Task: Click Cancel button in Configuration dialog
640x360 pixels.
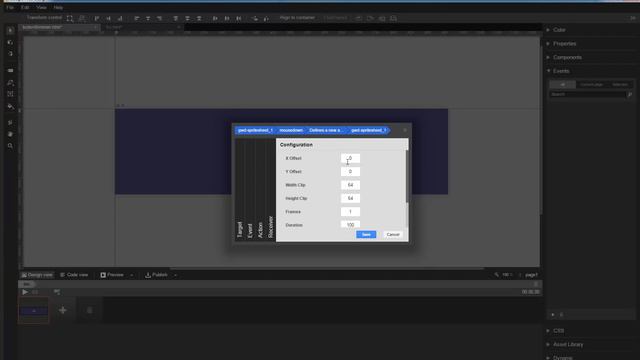Action: pos(393,235)
